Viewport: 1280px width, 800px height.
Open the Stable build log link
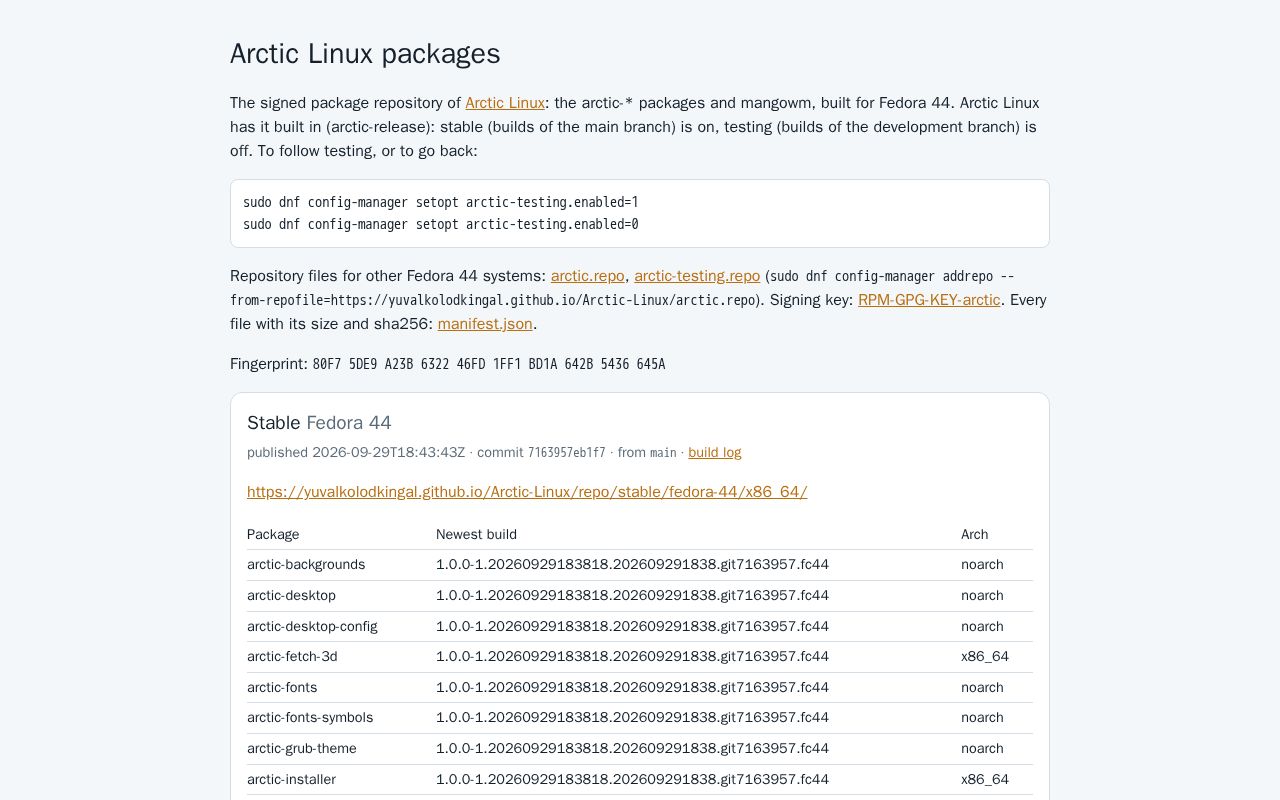pyautogui.click(x=715, y=452)
